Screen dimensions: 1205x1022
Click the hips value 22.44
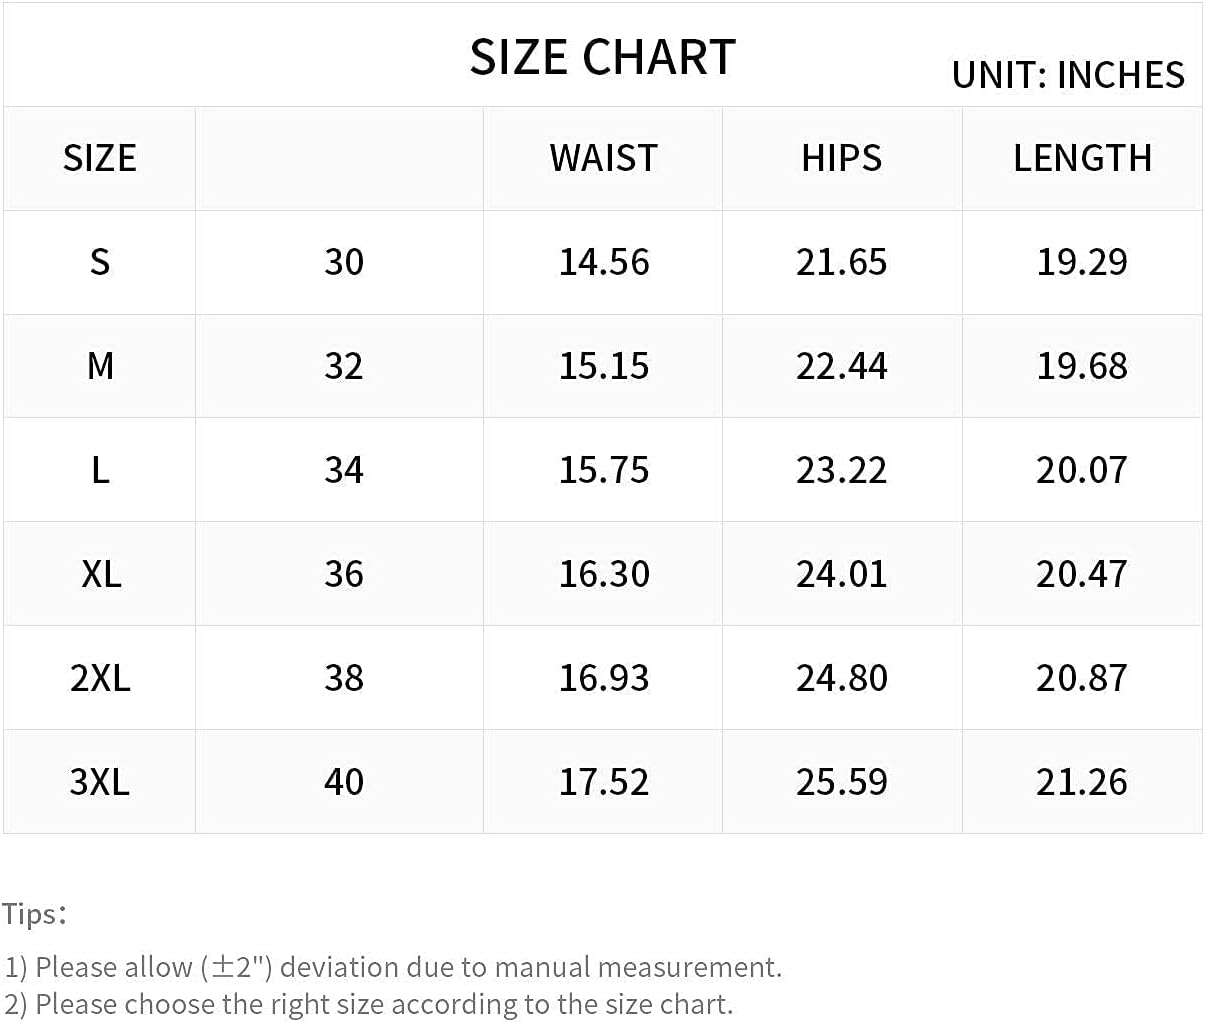pos(841,366)
